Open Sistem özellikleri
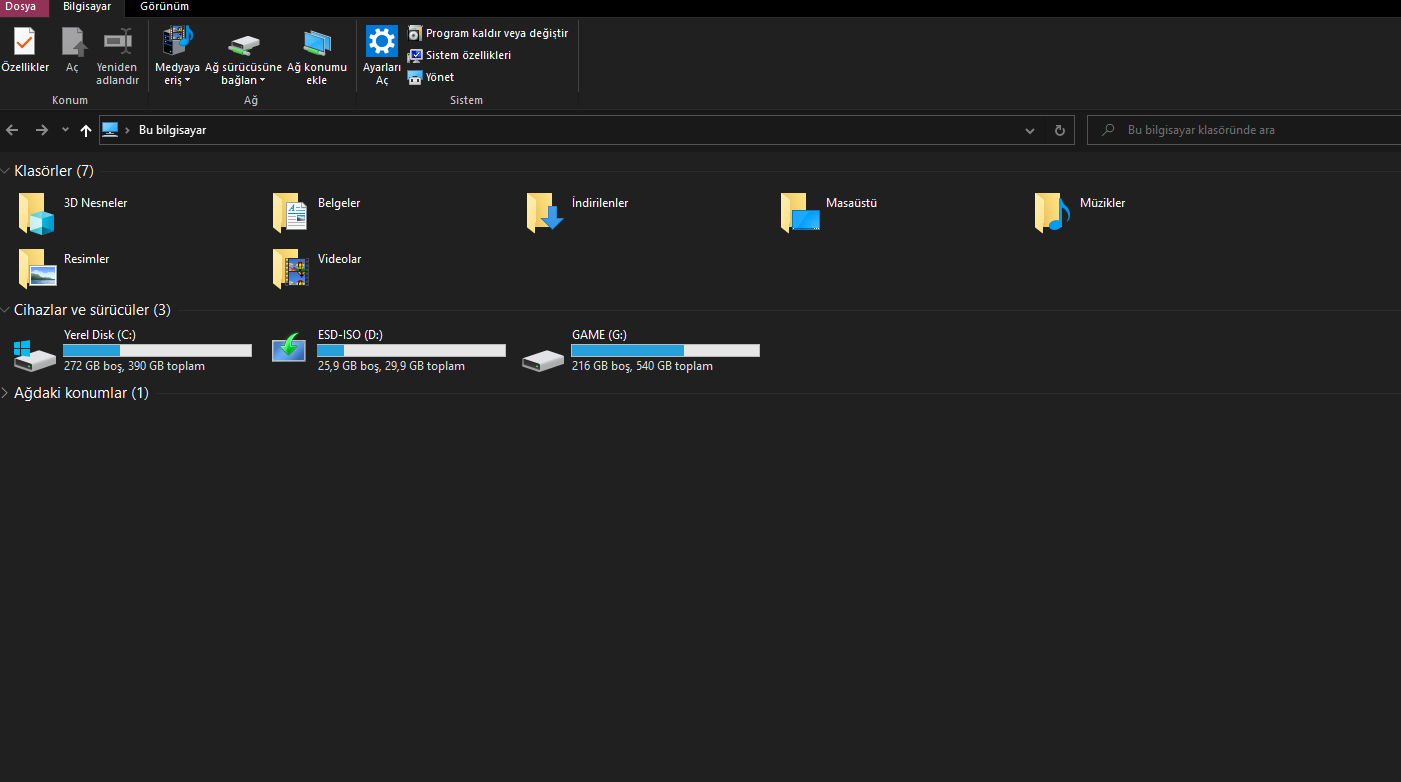Image resolution: width=1401 pixels, height=782 pixels. [x=460, y=55]
